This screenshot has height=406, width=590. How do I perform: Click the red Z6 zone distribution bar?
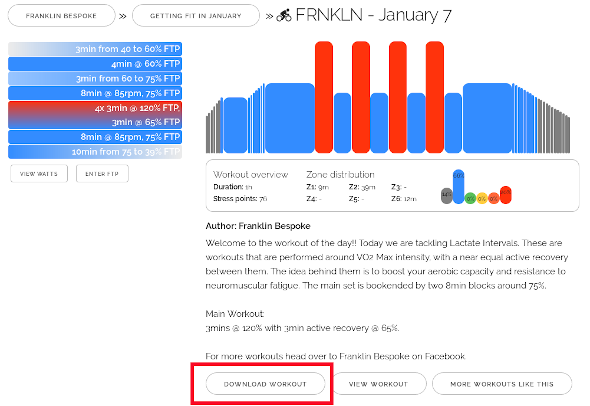(x=505, y=195)
